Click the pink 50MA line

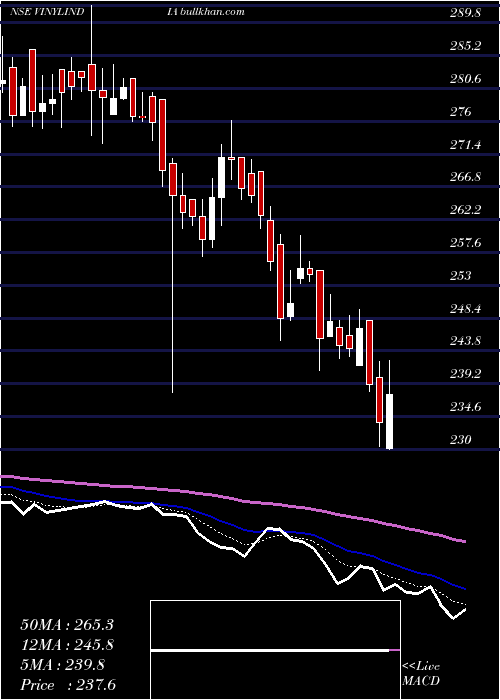(x=232, y=499)
